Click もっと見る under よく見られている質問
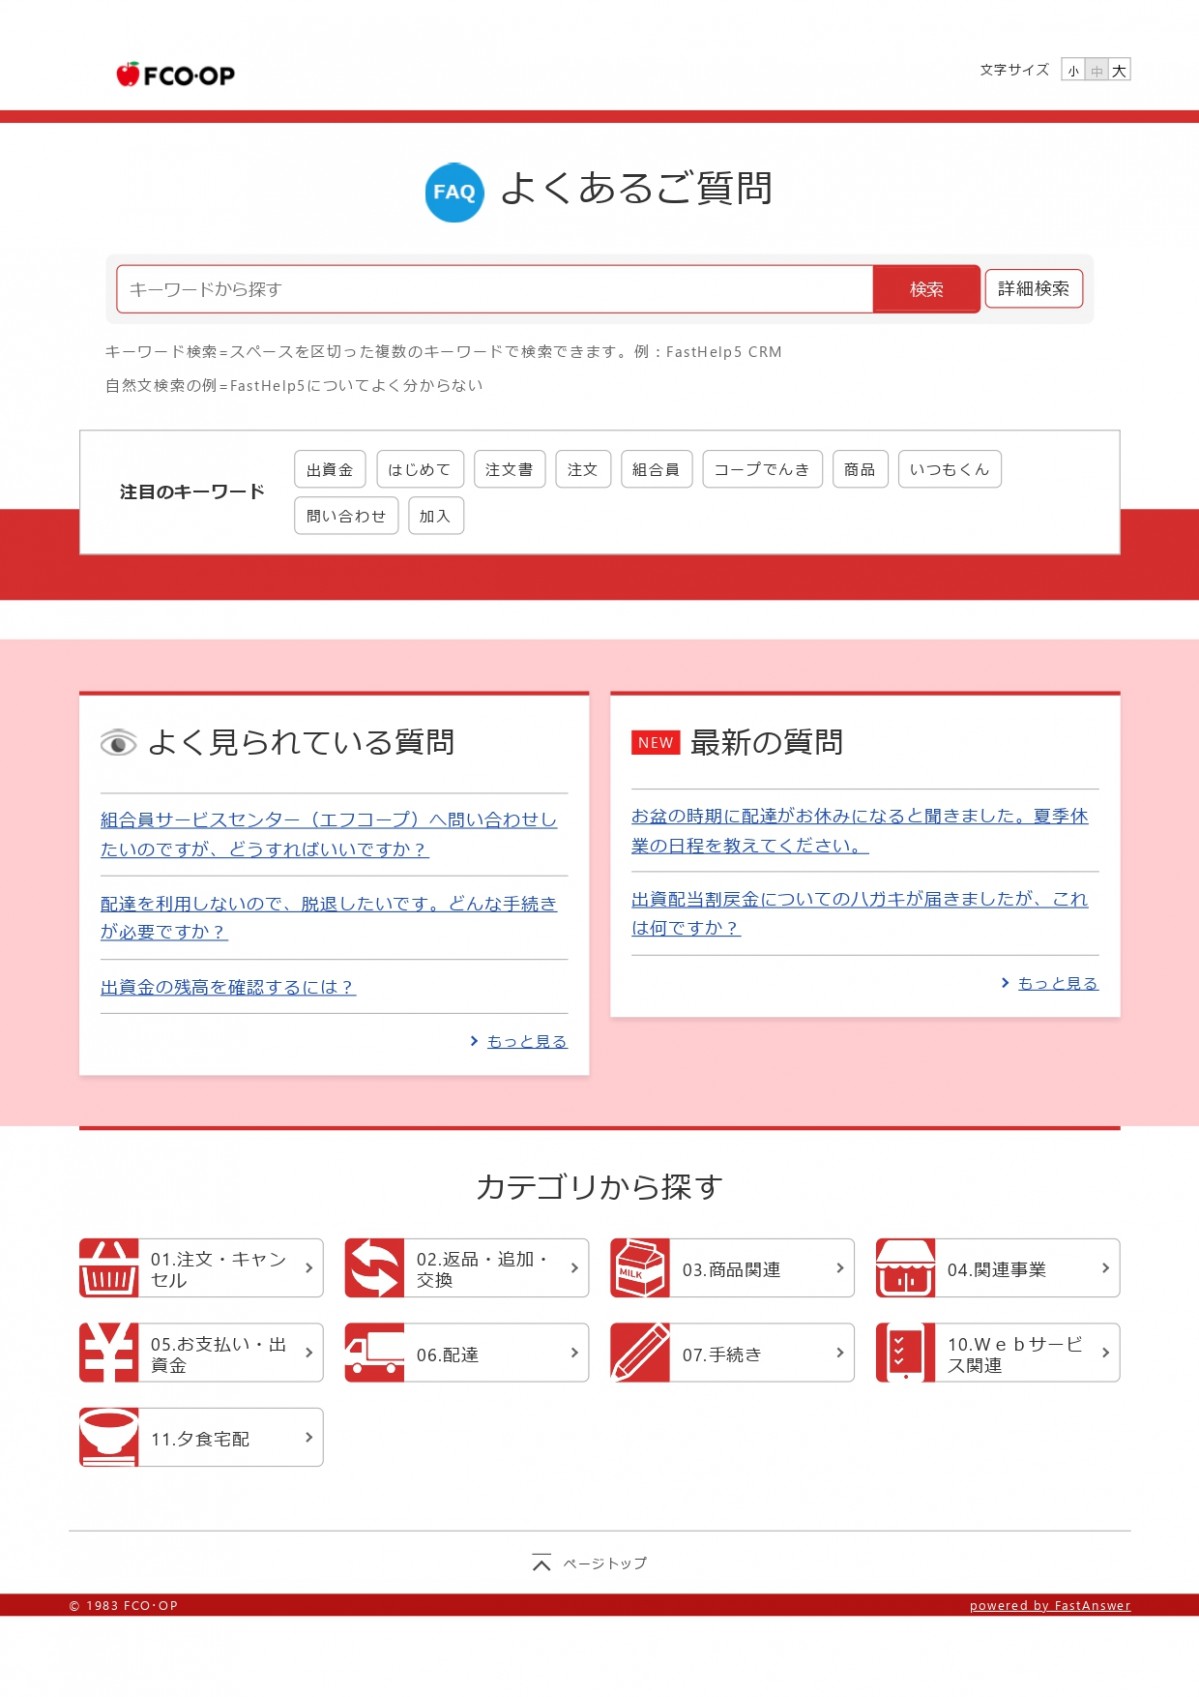Screen dimensions: 1199x1697 pos(527,1041)
